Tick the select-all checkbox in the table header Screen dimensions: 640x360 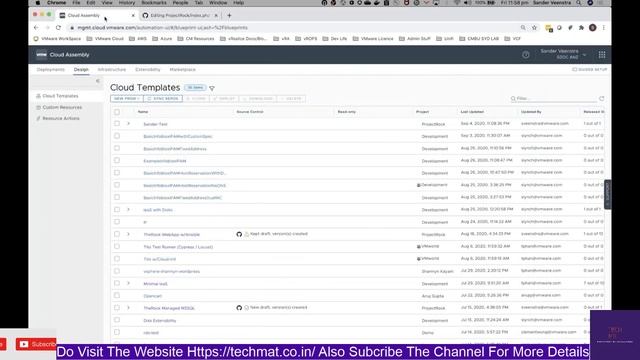tap(117, 112)
